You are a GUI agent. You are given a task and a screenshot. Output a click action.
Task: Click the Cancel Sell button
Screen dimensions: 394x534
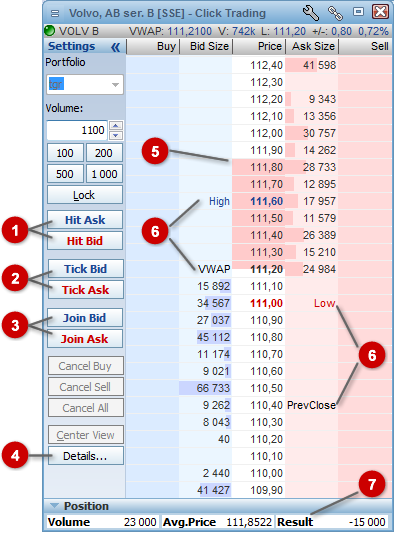click(x=85, y=387)
